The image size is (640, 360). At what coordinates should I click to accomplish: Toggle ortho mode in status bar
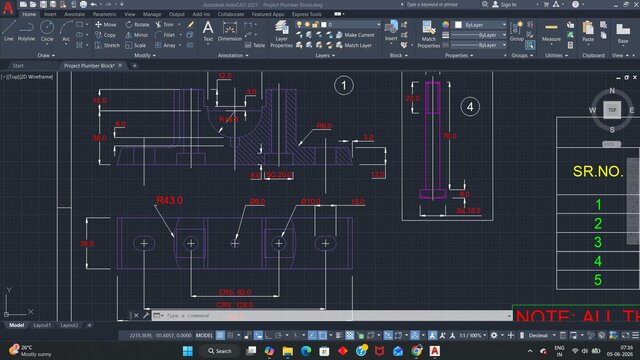[x=269, y=336]
